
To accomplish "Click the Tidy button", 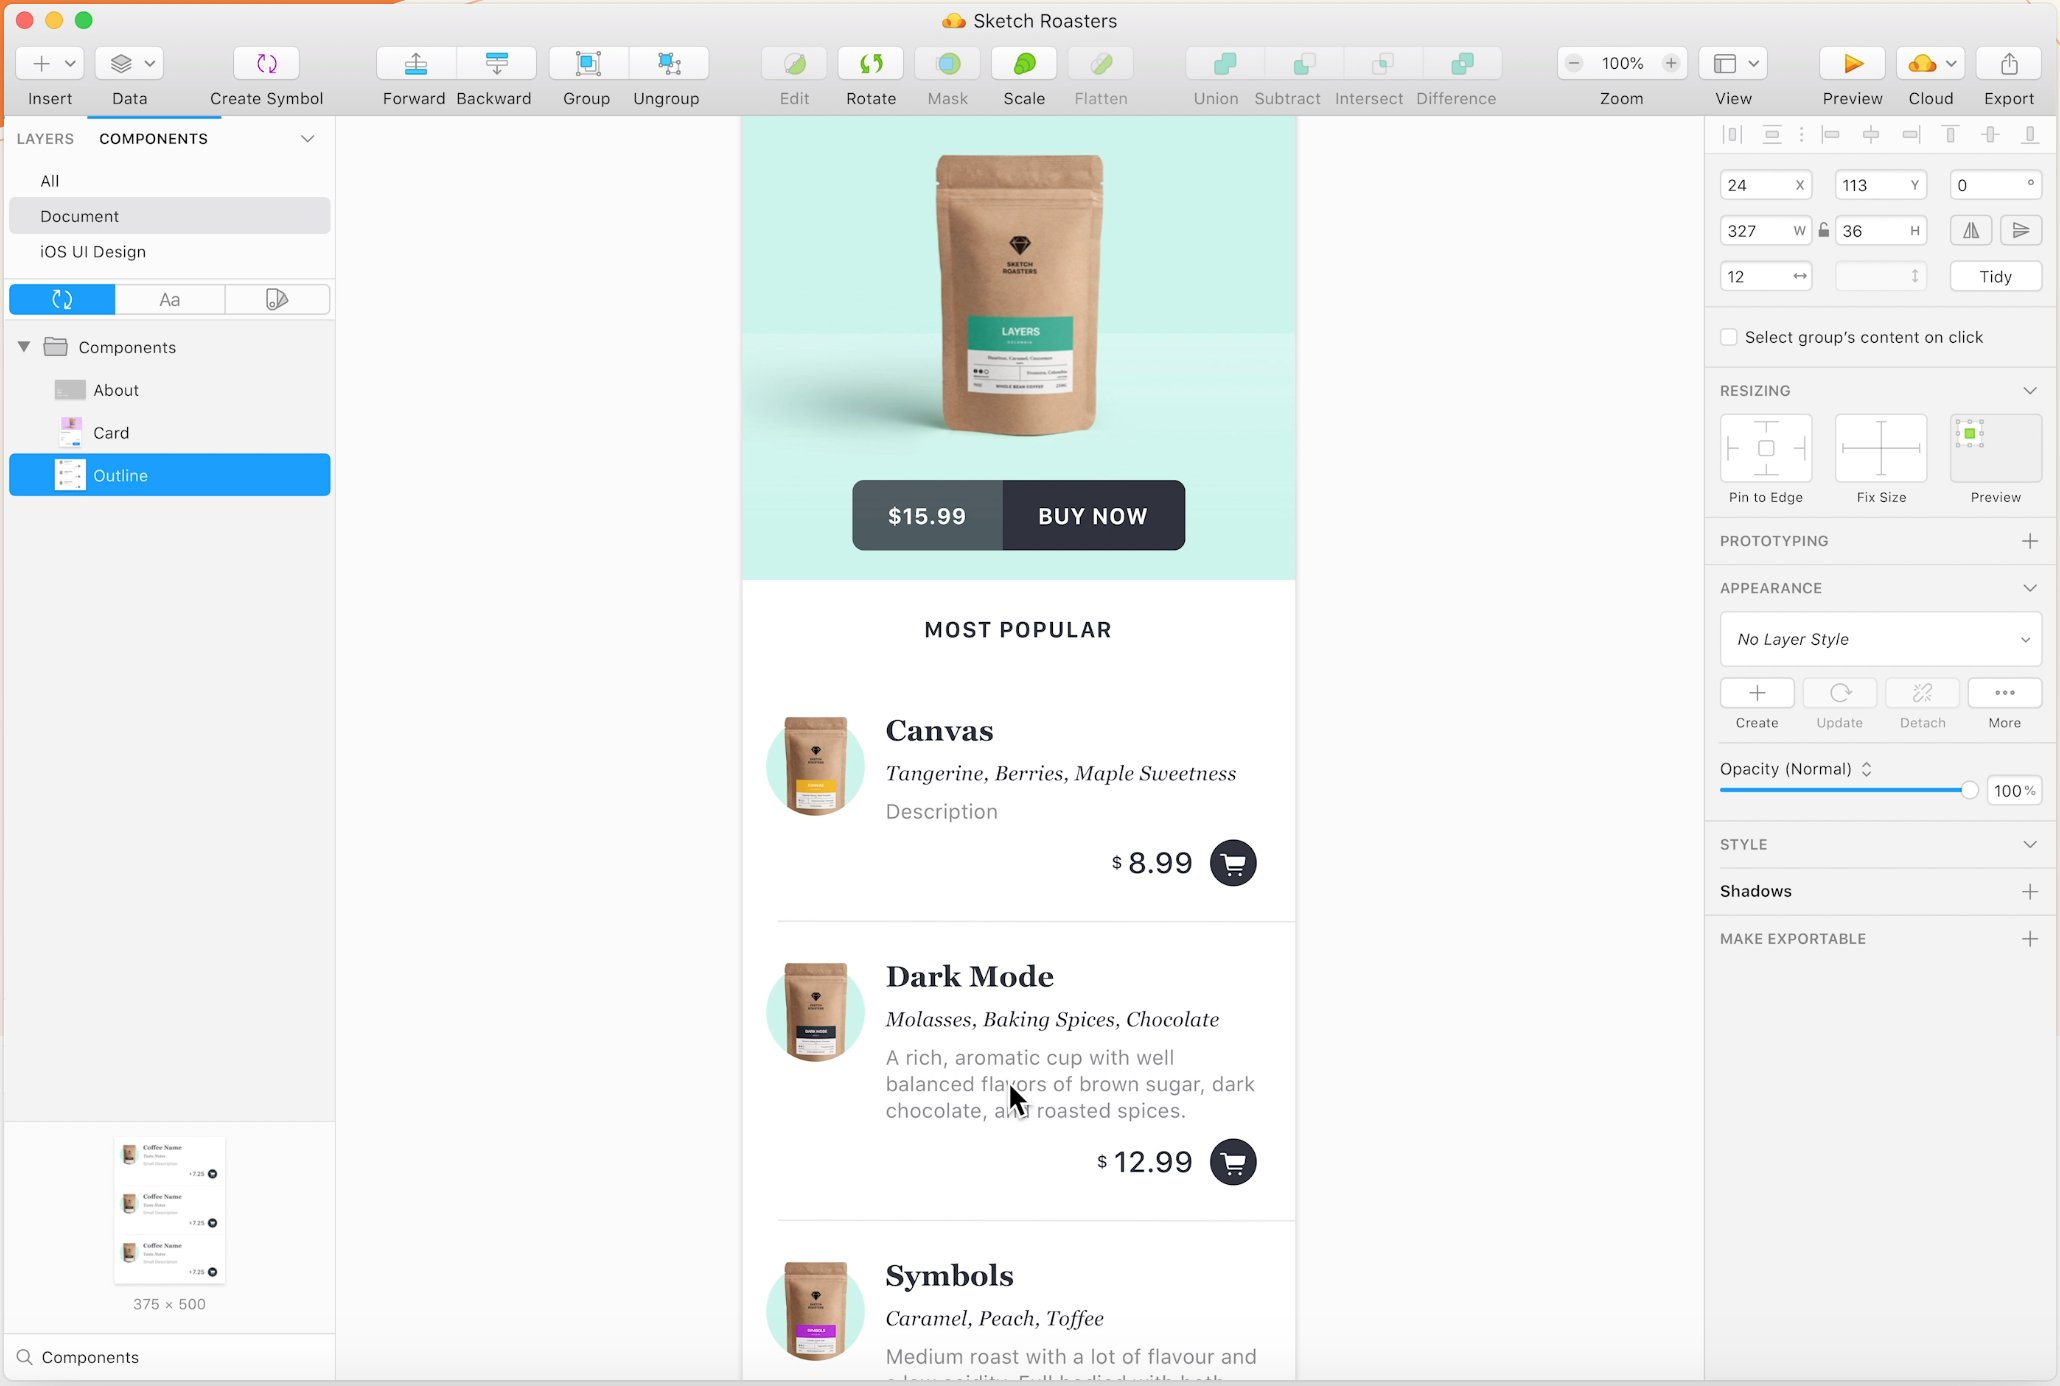I will click(1995, 277).
